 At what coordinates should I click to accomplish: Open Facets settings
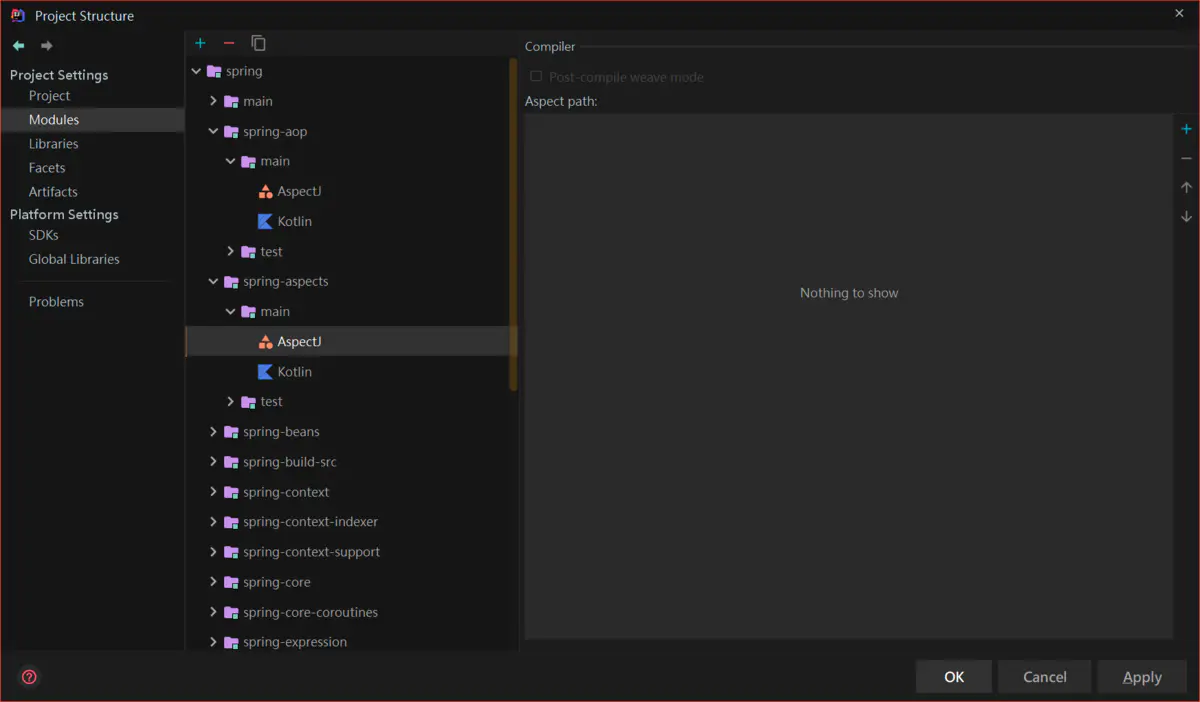[47, 168]
